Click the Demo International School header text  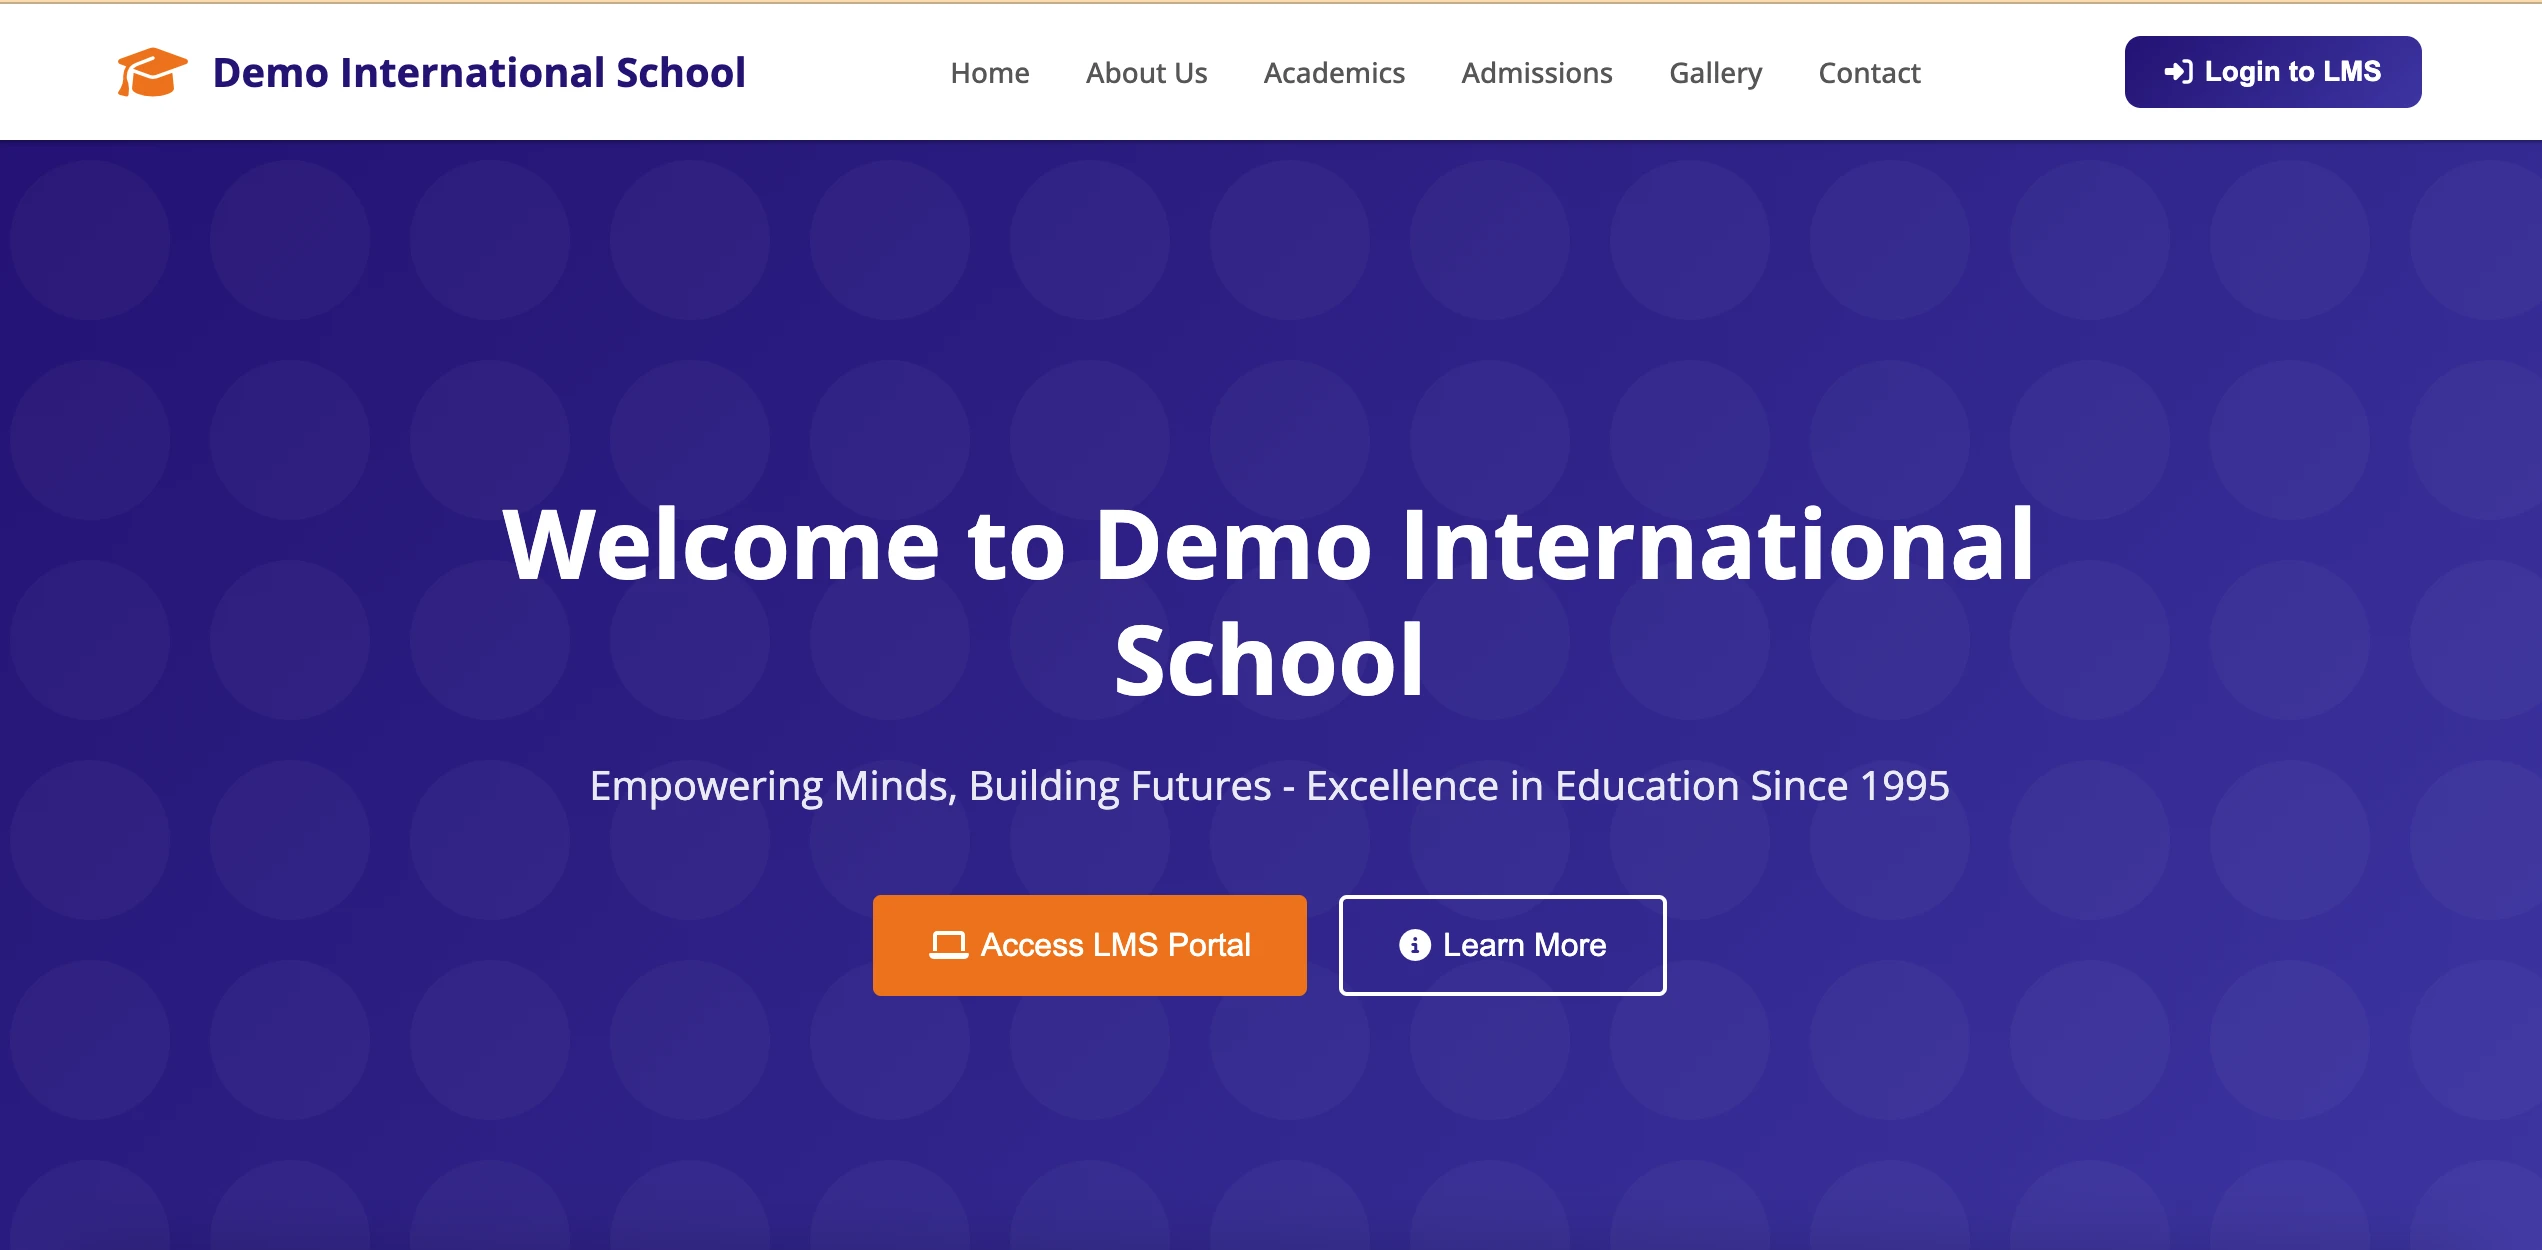pyautogui.click(x=478, y=72)
